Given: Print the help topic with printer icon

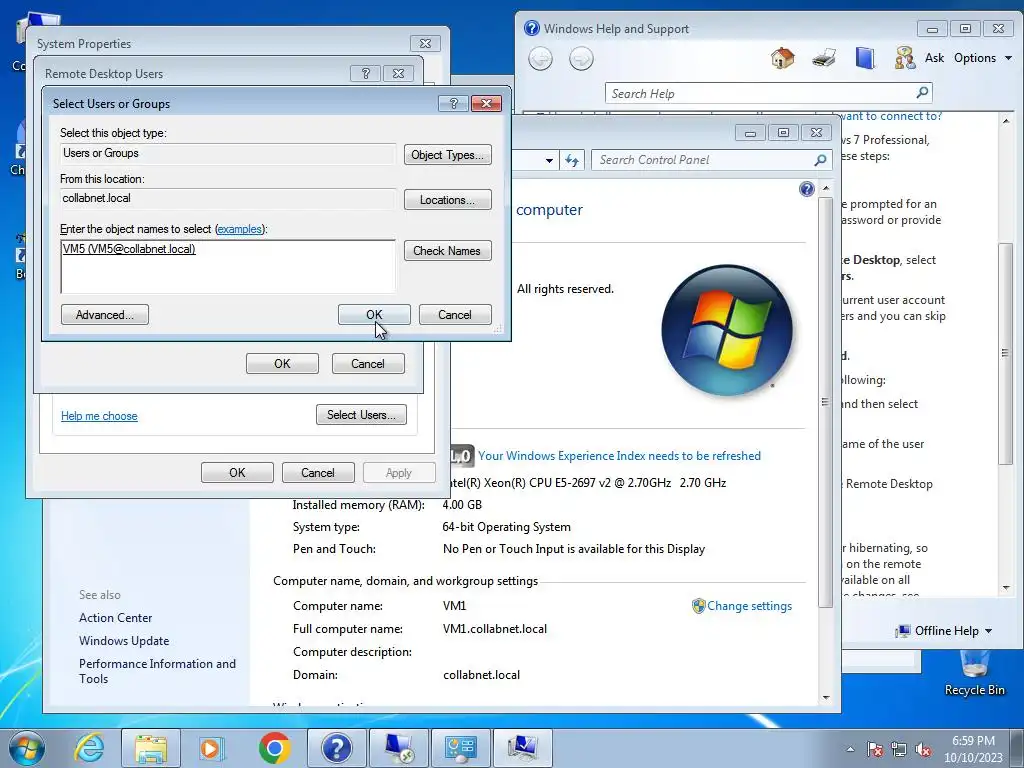Looking at the screenshot, I should point(824,58).
